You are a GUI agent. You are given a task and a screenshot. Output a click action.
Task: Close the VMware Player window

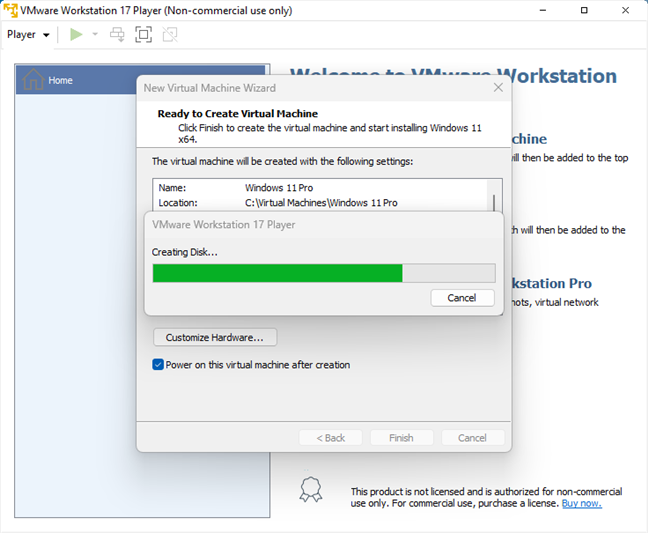point(625,10)
